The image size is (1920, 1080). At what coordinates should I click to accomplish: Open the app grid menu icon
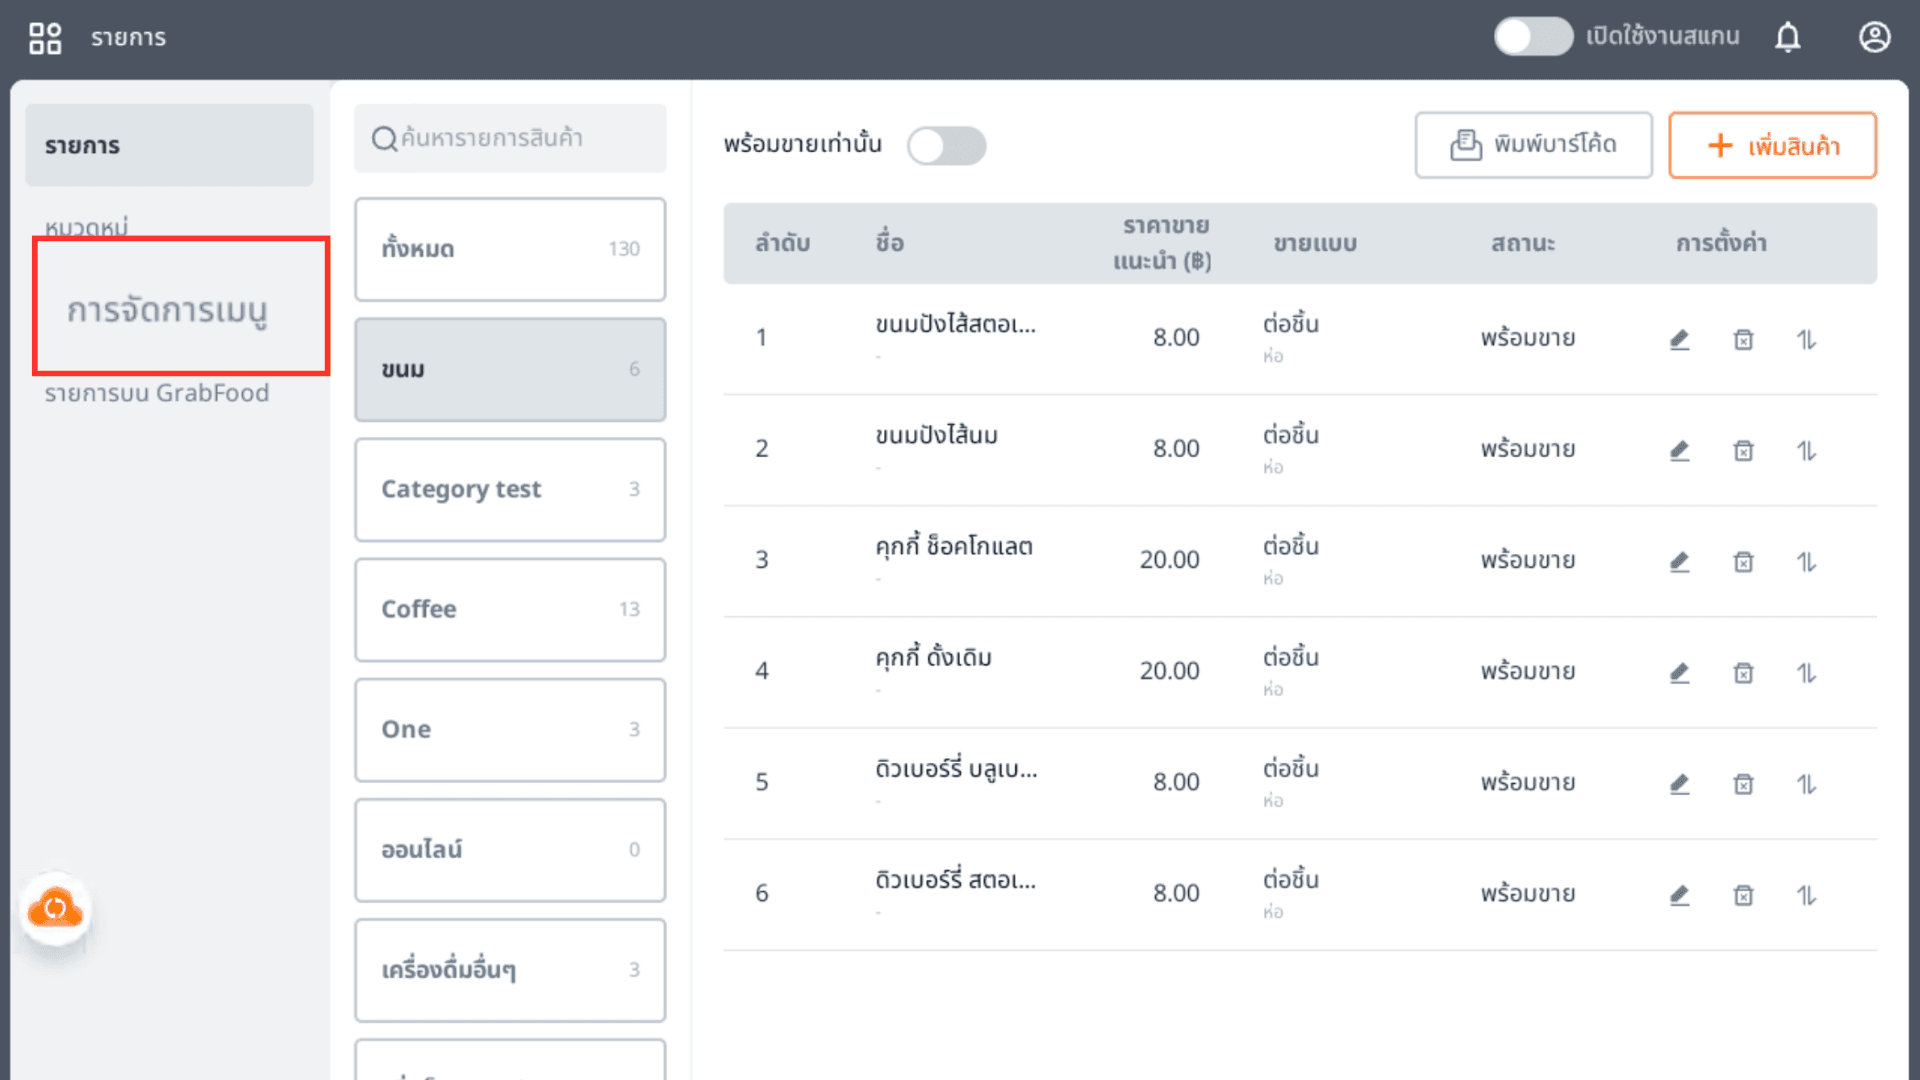coord(45,38)
